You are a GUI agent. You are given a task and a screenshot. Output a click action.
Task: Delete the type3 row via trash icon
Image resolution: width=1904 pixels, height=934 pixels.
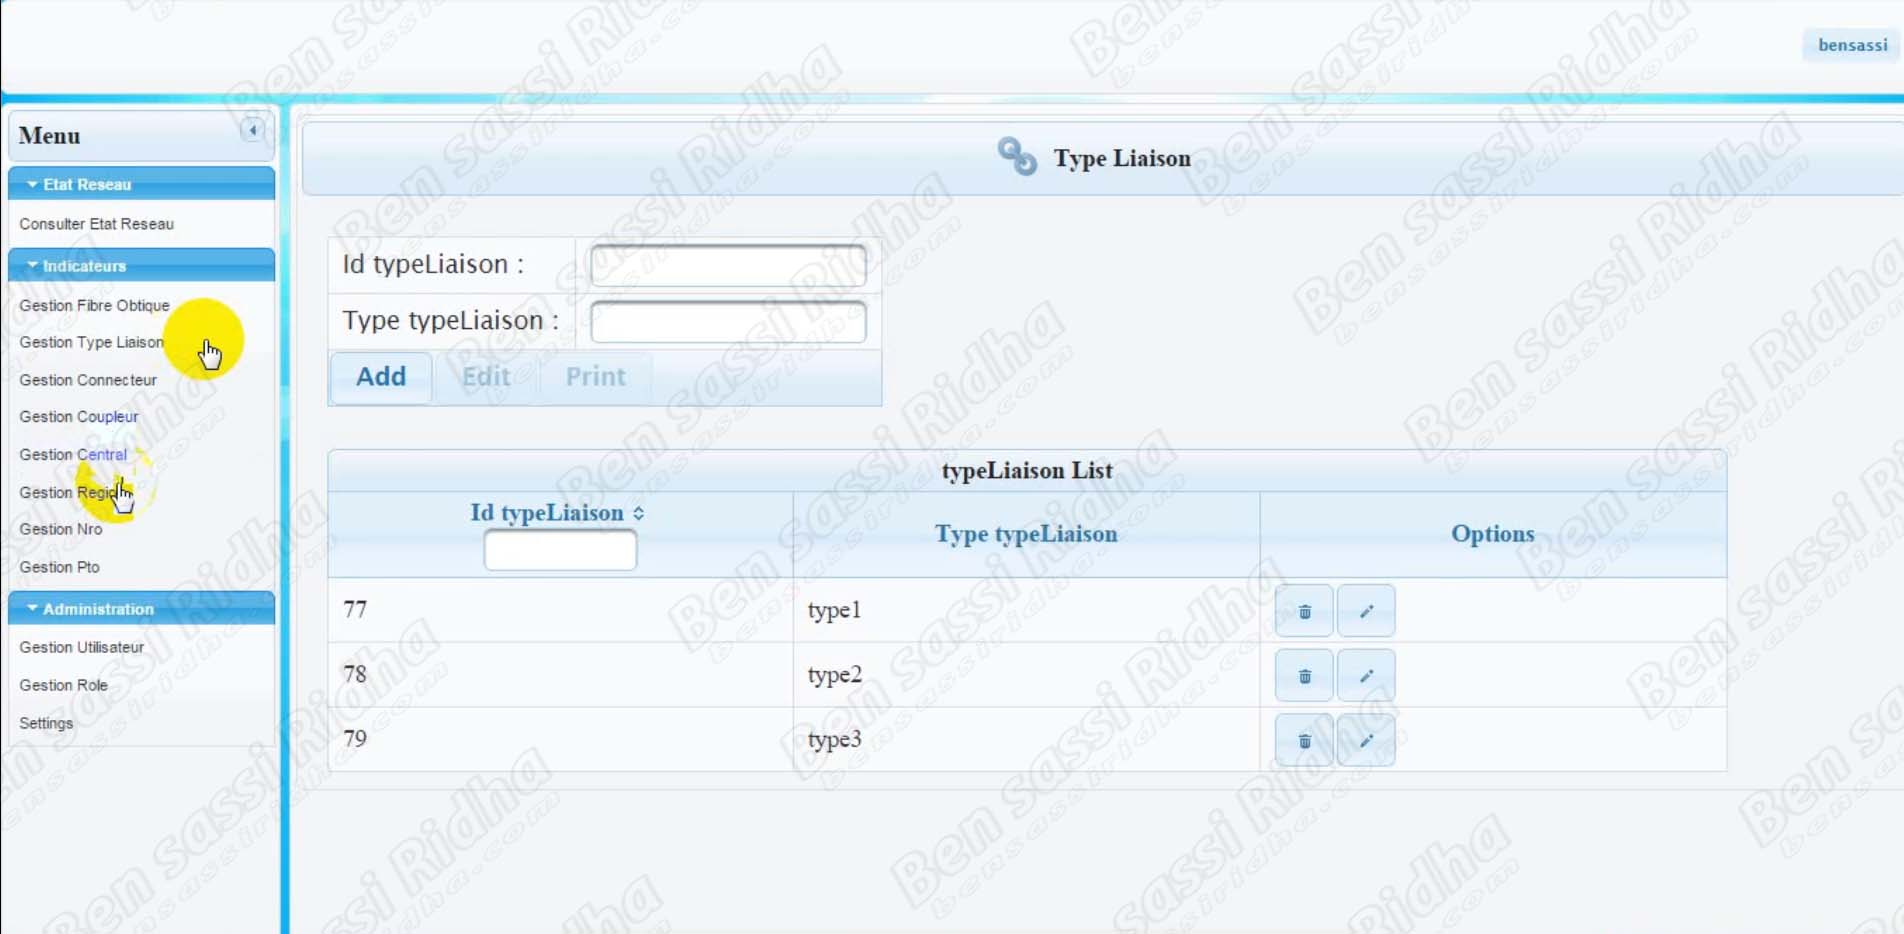tap(1304, 741)
